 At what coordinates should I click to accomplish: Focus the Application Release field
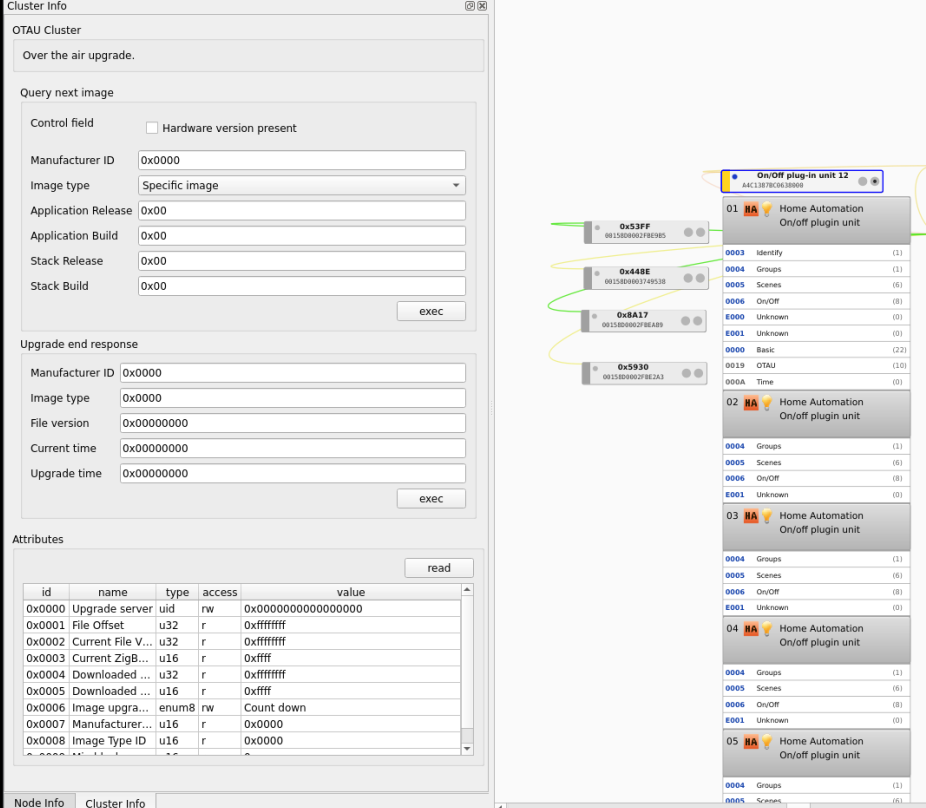point(302,210)
